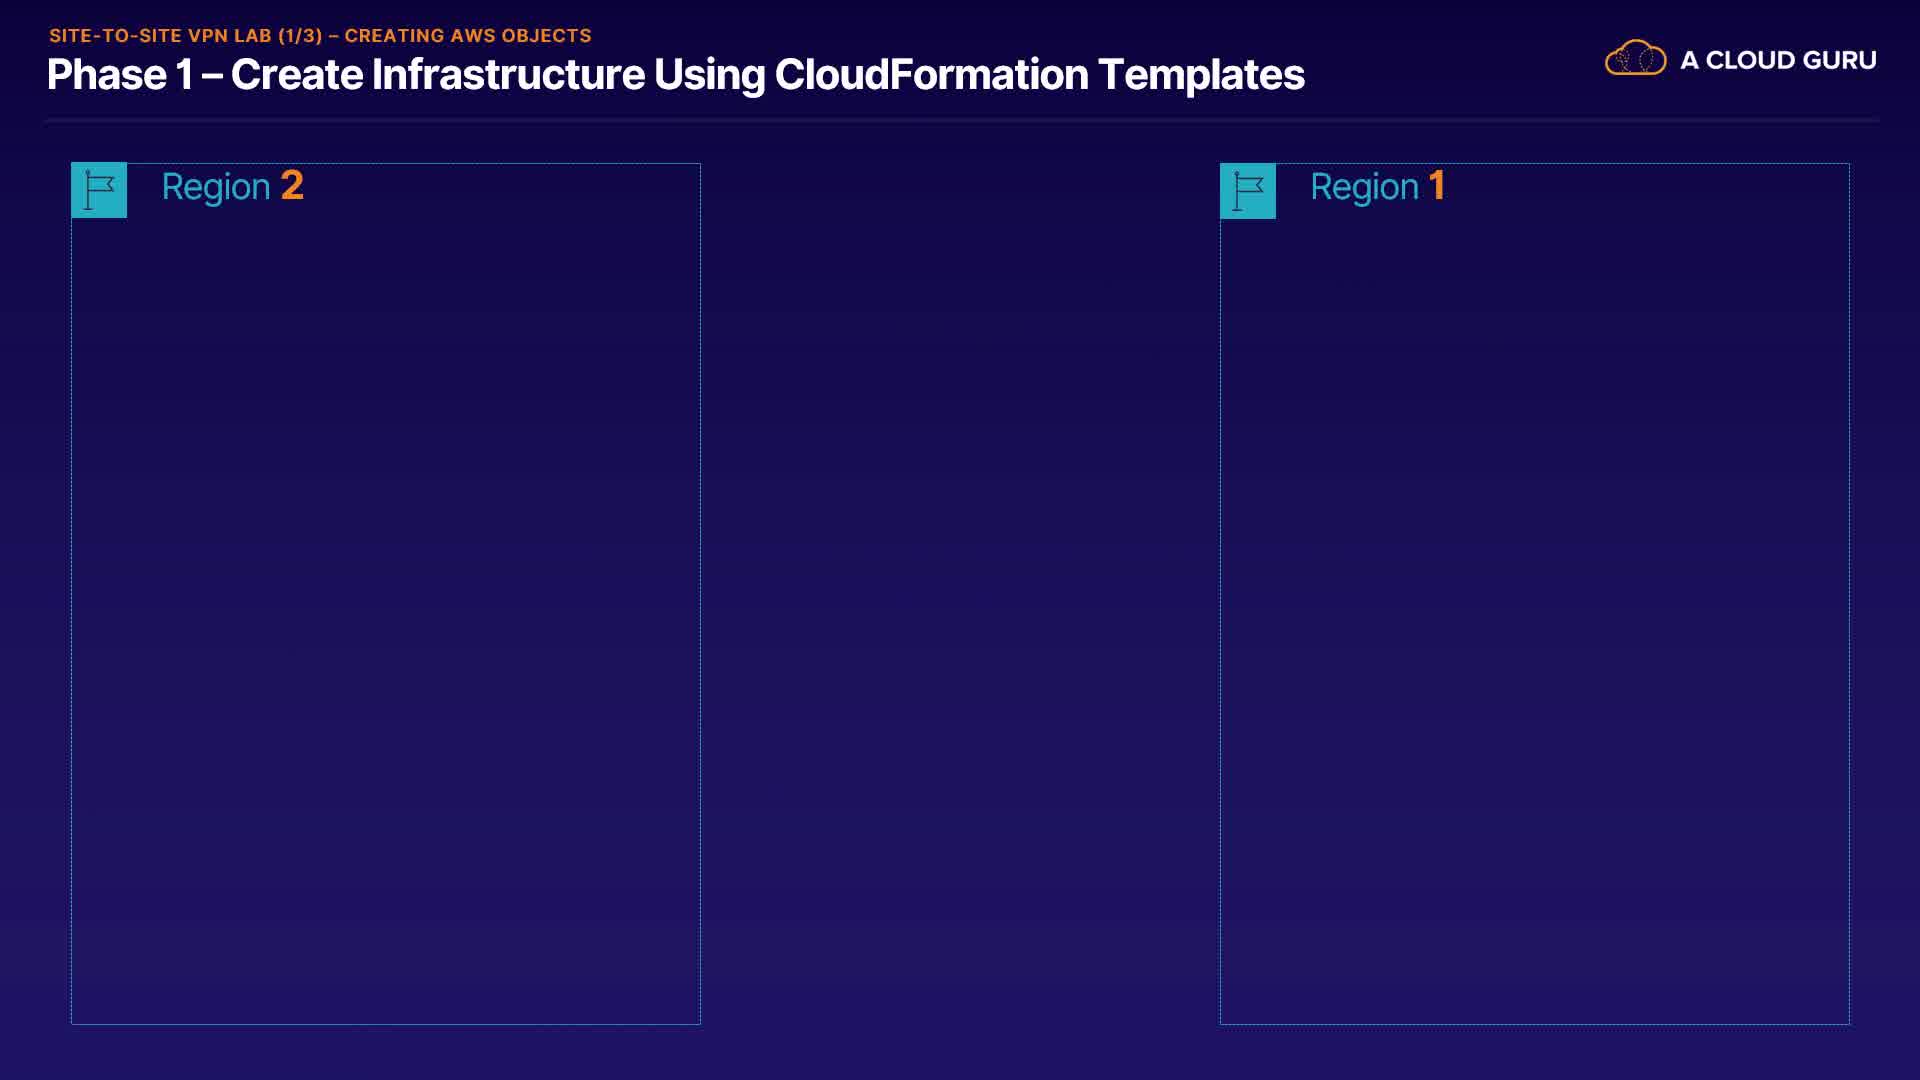The width and height of the screenshot is (1920, 1080).
Task: Click the word 'CloudFormation' in the title
Action: tap(931, 75)
